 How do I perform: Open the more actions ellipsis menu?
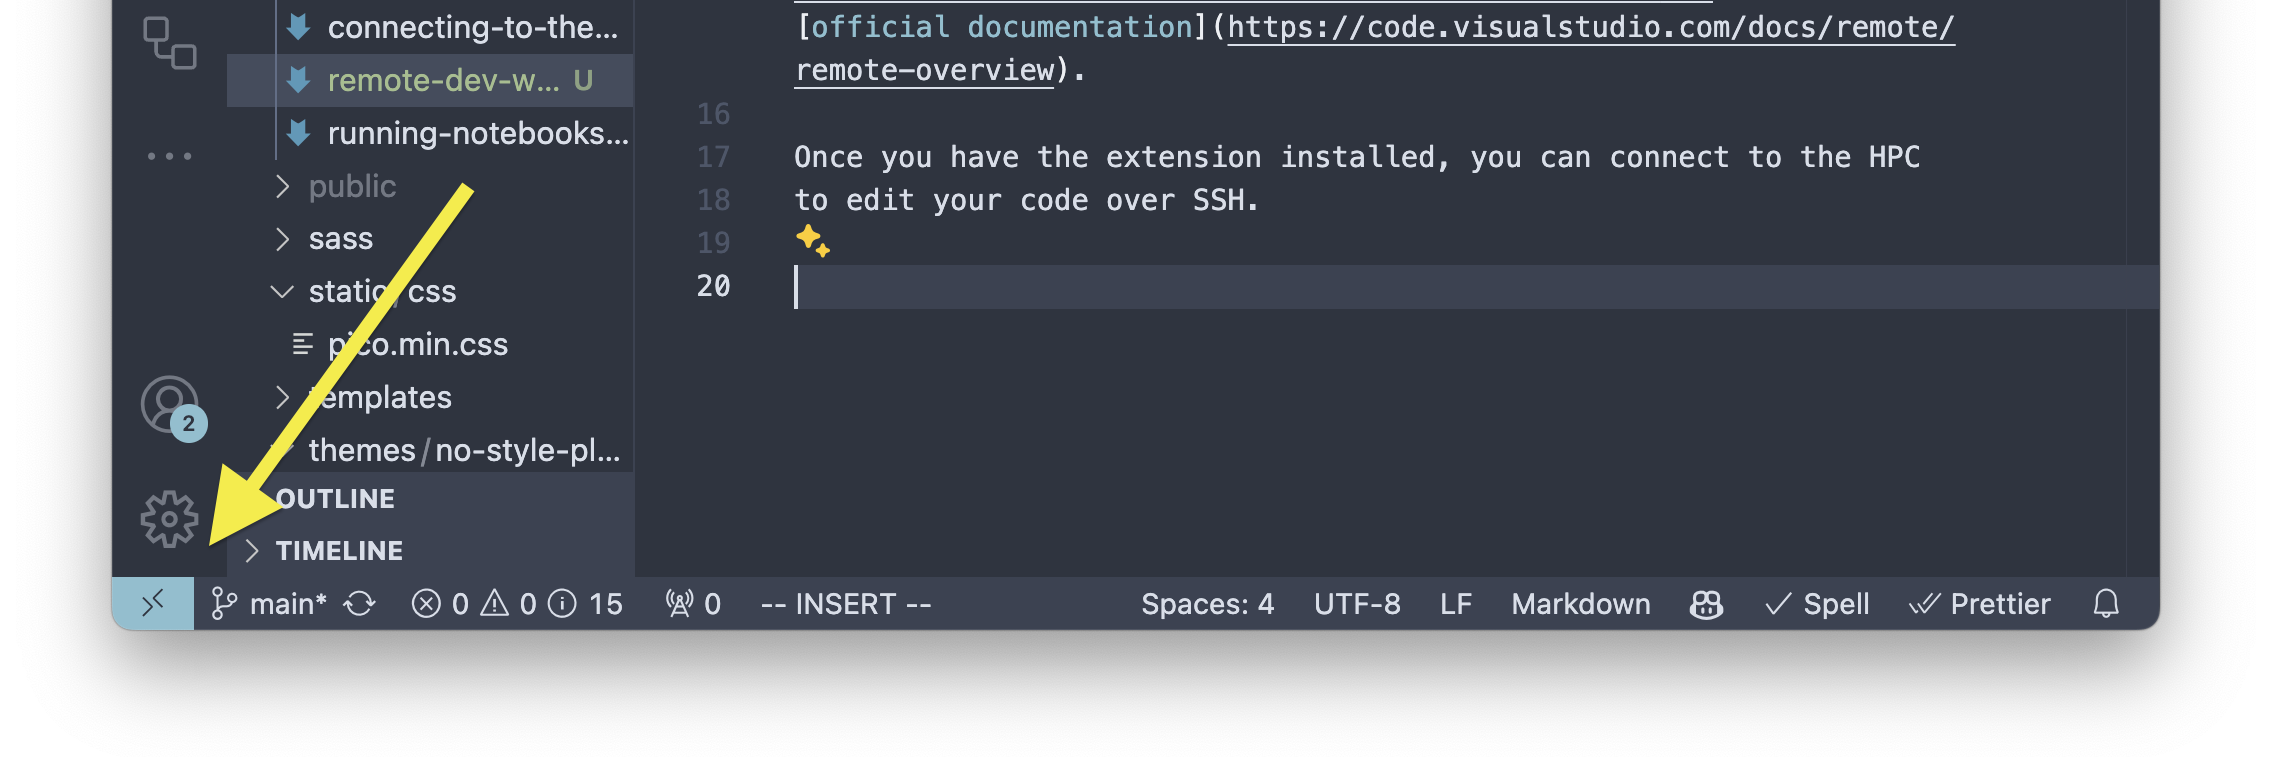click(x=170, y=155)
